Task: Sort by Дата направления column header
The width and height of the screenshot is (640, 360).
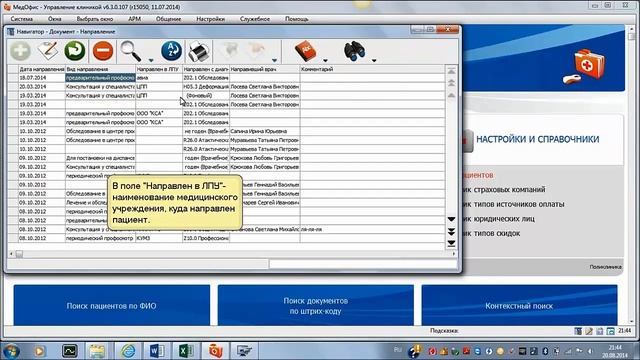Action: point(42,69)
